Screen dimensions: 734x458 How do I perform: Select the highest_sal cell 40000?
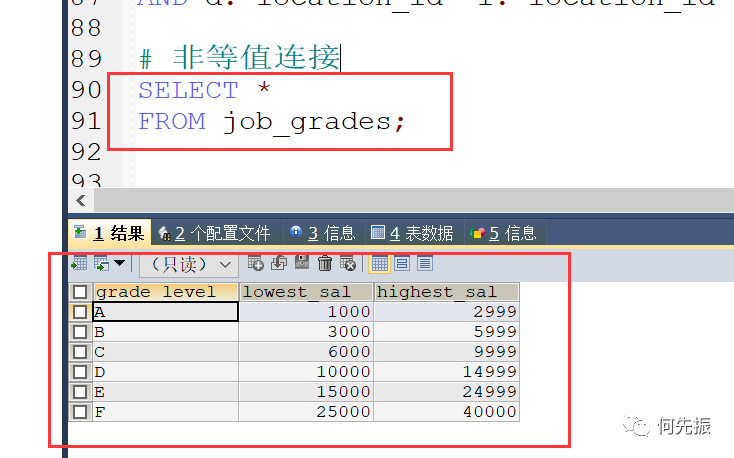pyautogui.click(x=447, y=412)
